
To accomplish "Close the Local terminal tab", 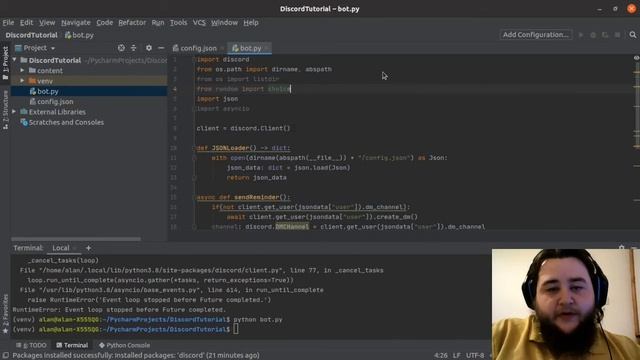I will click(x=75, y=248).
